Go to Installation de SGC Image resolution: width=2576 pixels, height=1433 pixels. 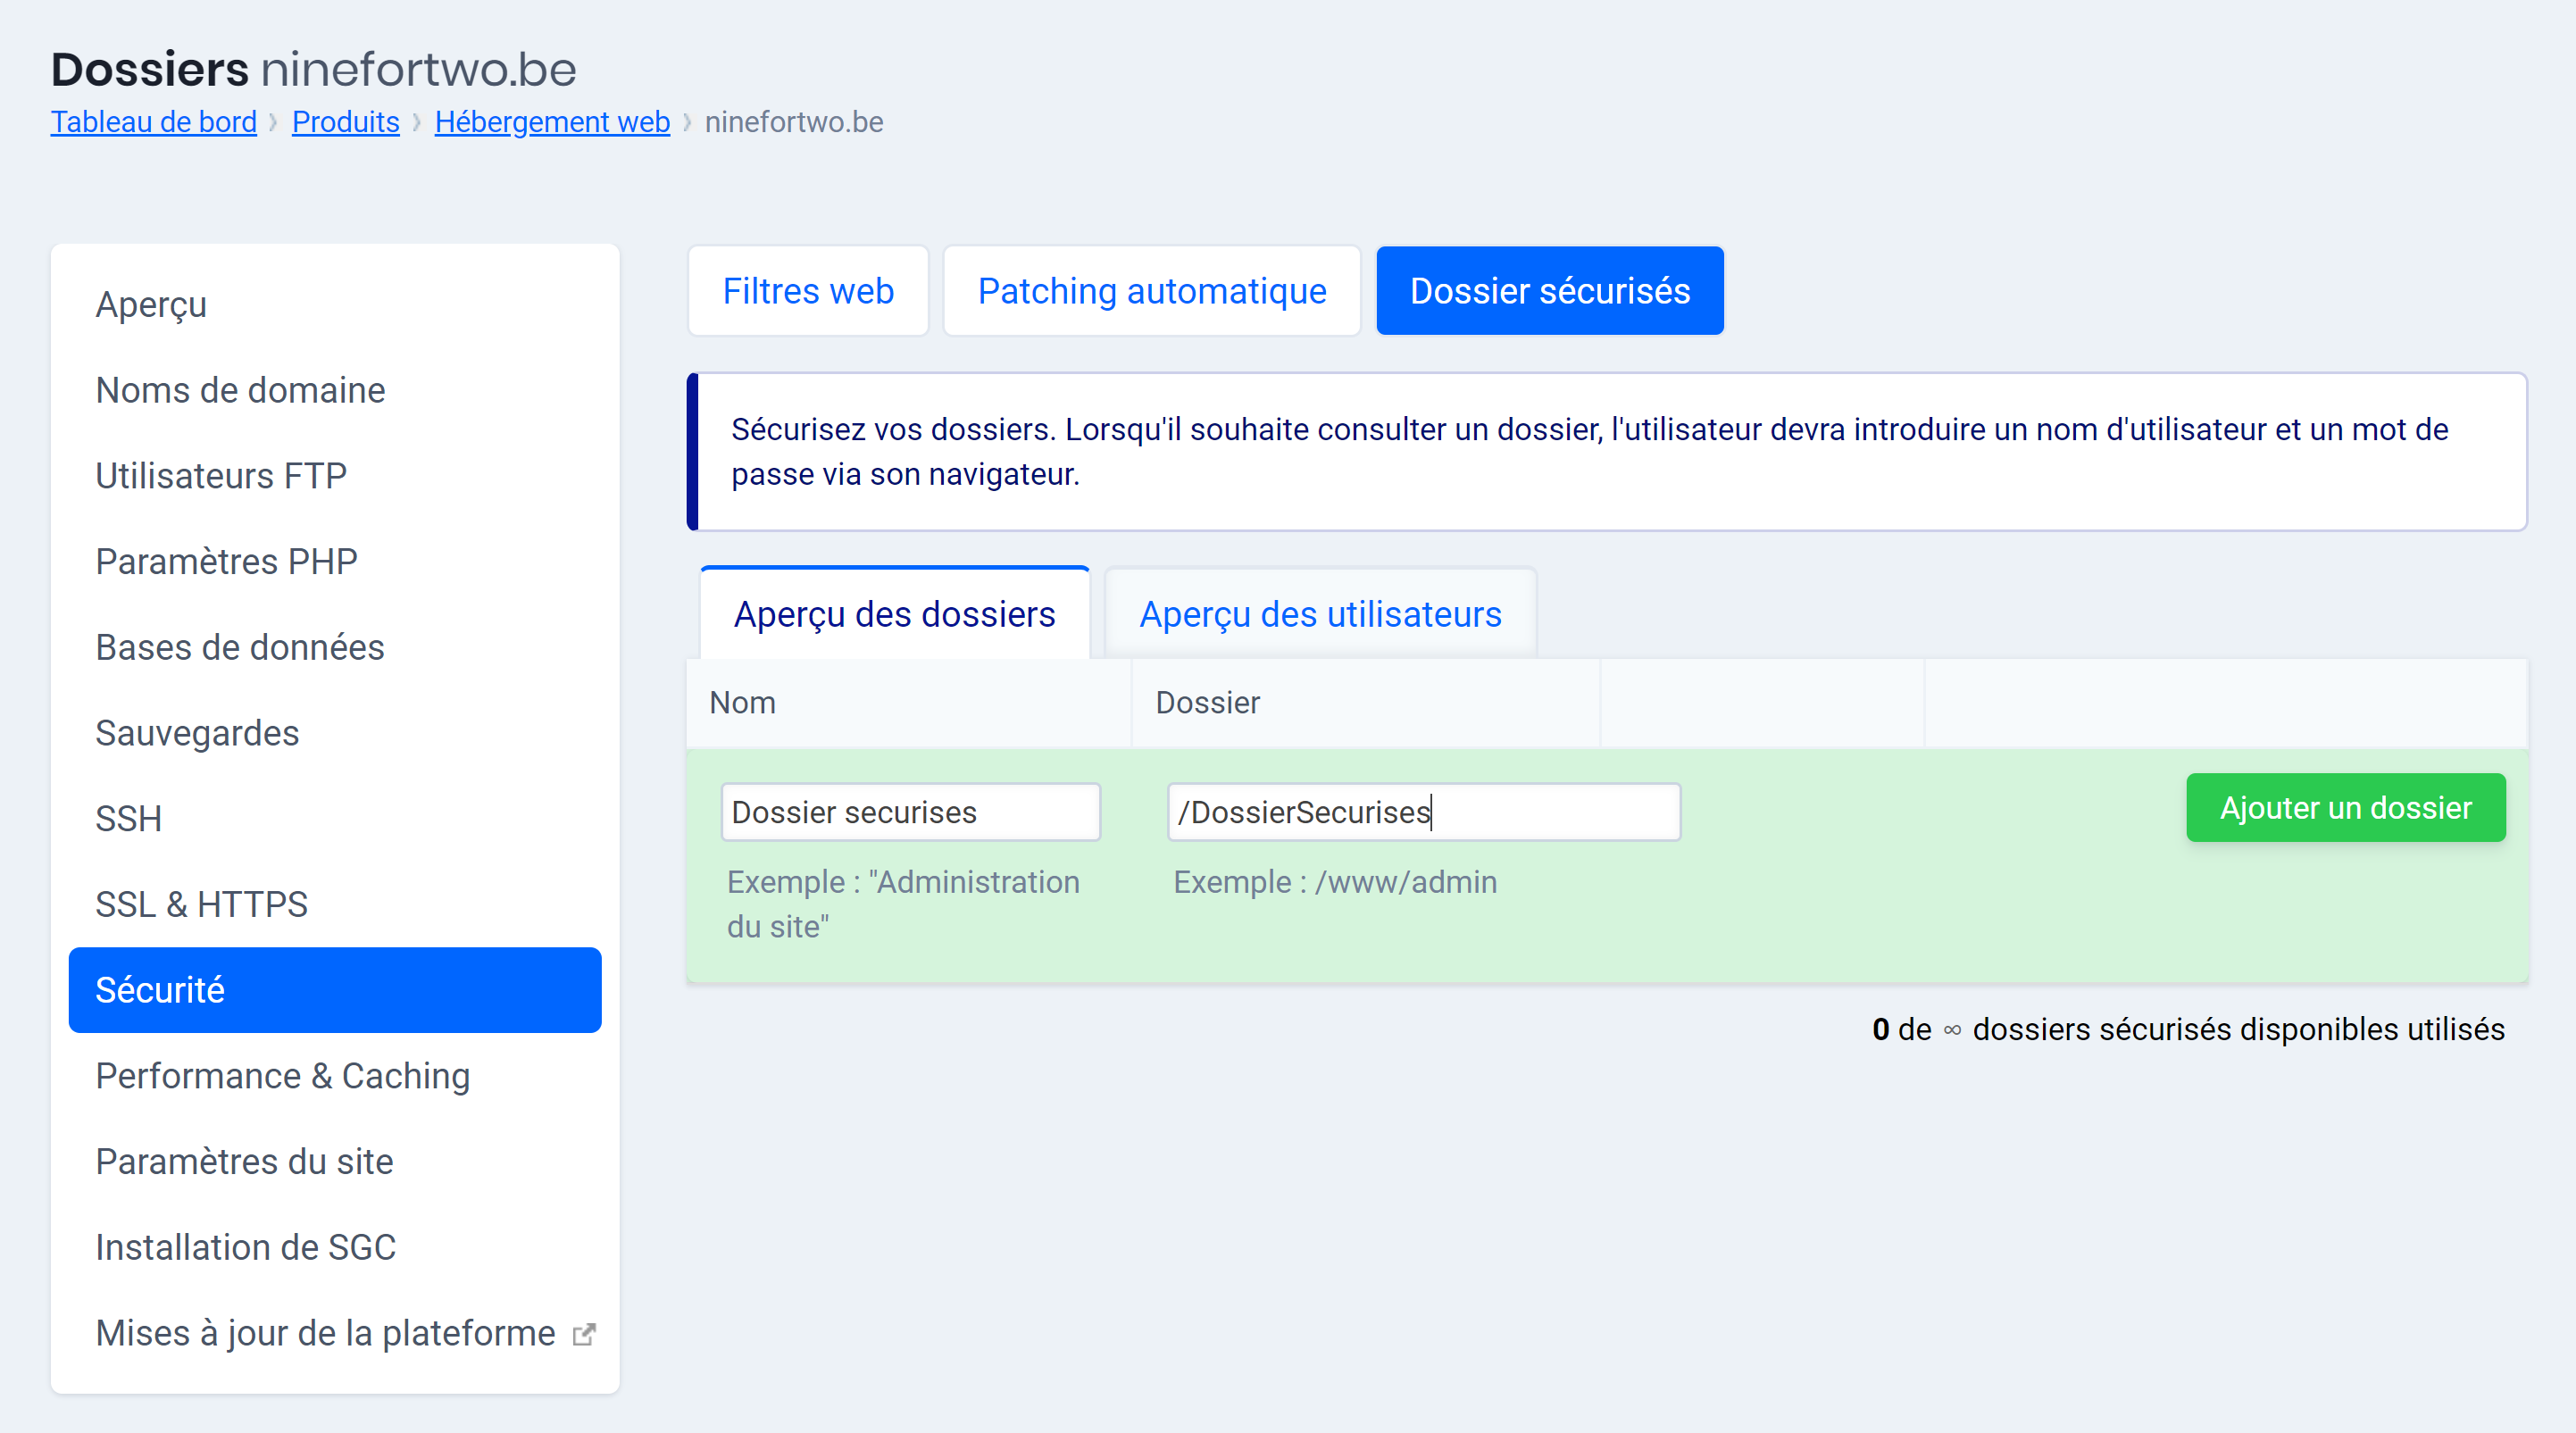(245, 1247)
